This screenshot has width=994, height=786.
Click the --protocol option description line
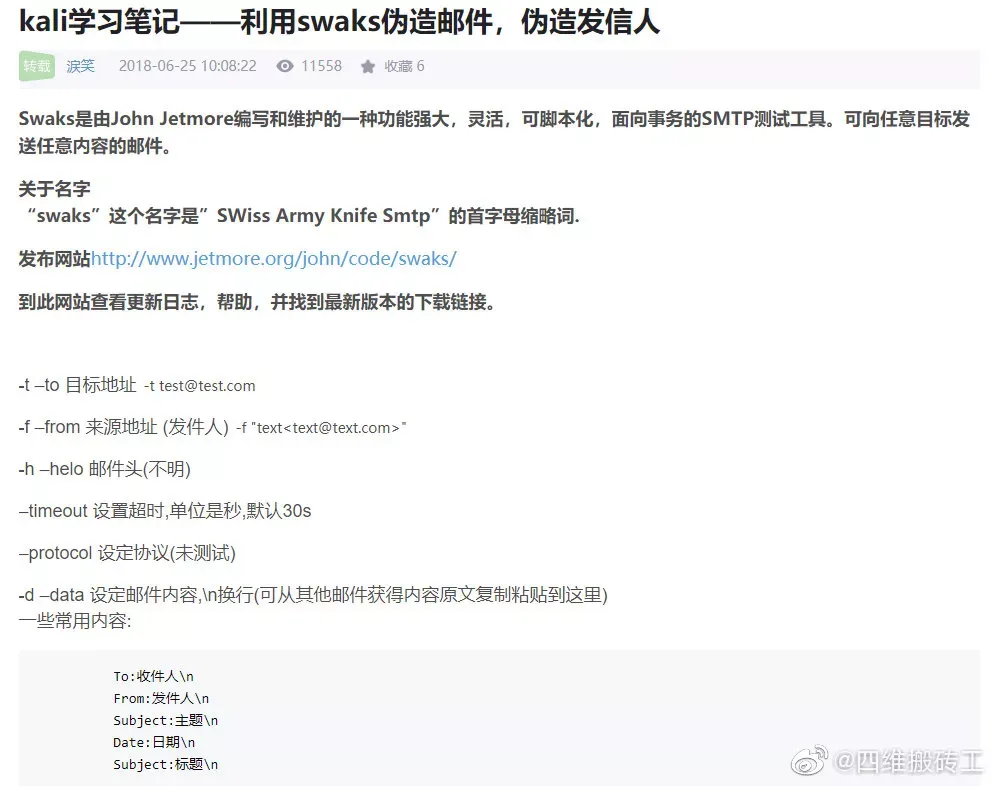pyautogui.click(x=127, y=553)
